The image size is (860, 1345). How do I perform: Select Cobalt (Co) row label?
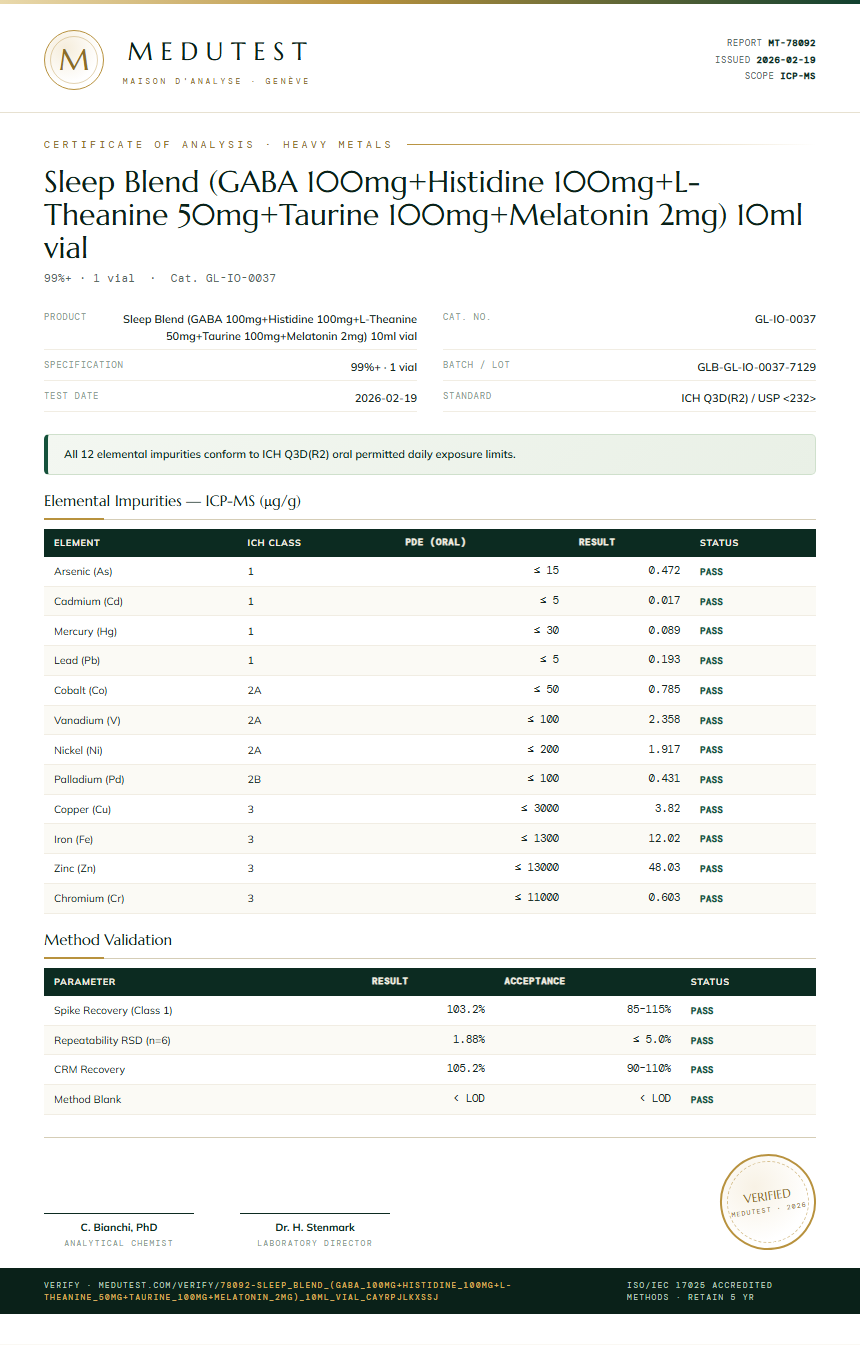pyautogui.click(x=81, y=691)
